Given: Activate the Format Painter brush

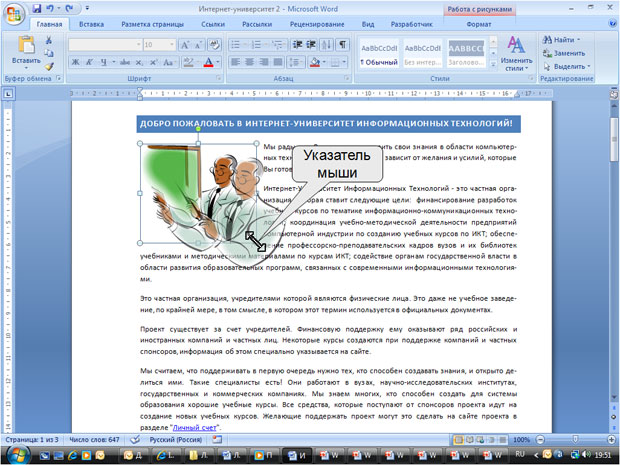Looking at the screenshot, I should coord(49,66).
